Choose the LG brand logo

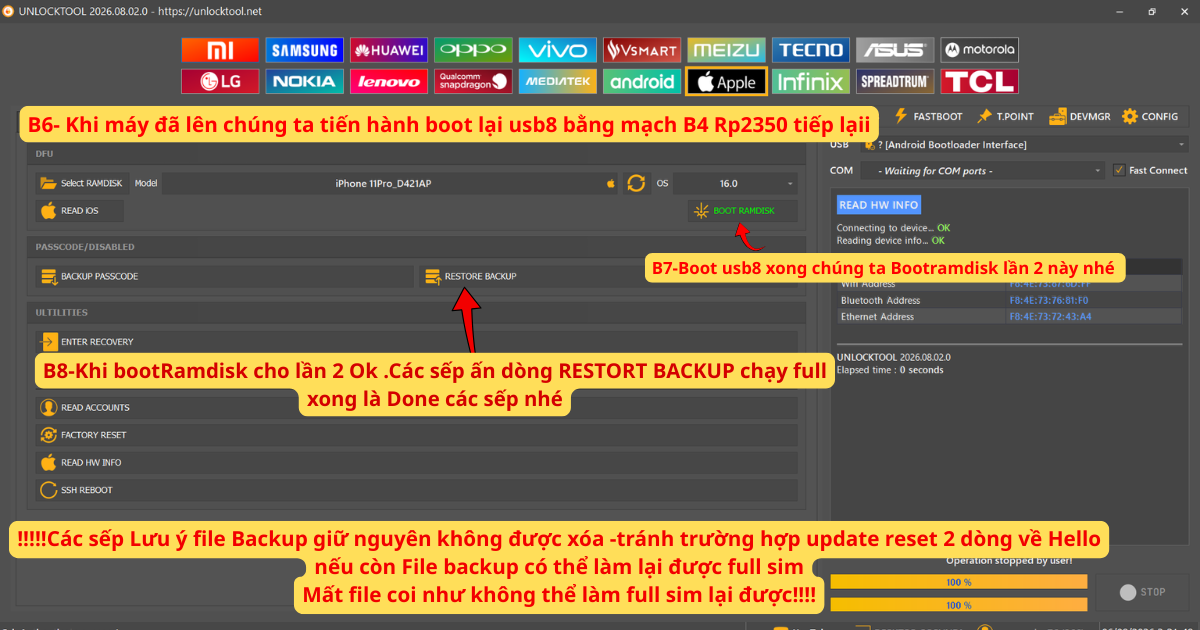tap(220, 81)
